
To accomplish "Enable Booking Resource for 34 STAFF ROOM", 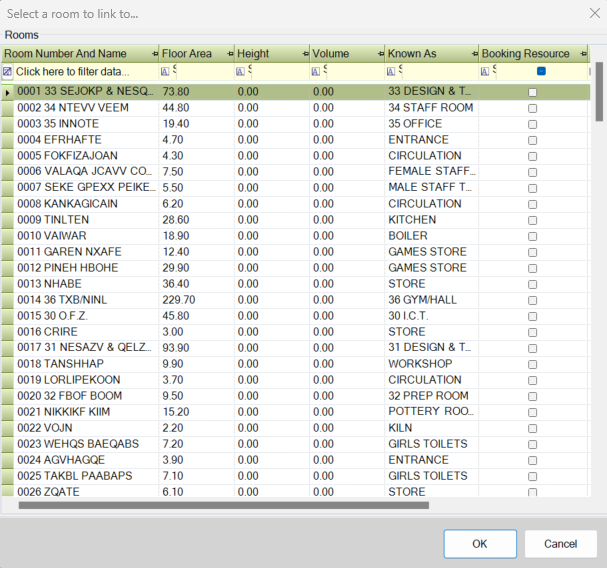I will [x=532, y=108].
